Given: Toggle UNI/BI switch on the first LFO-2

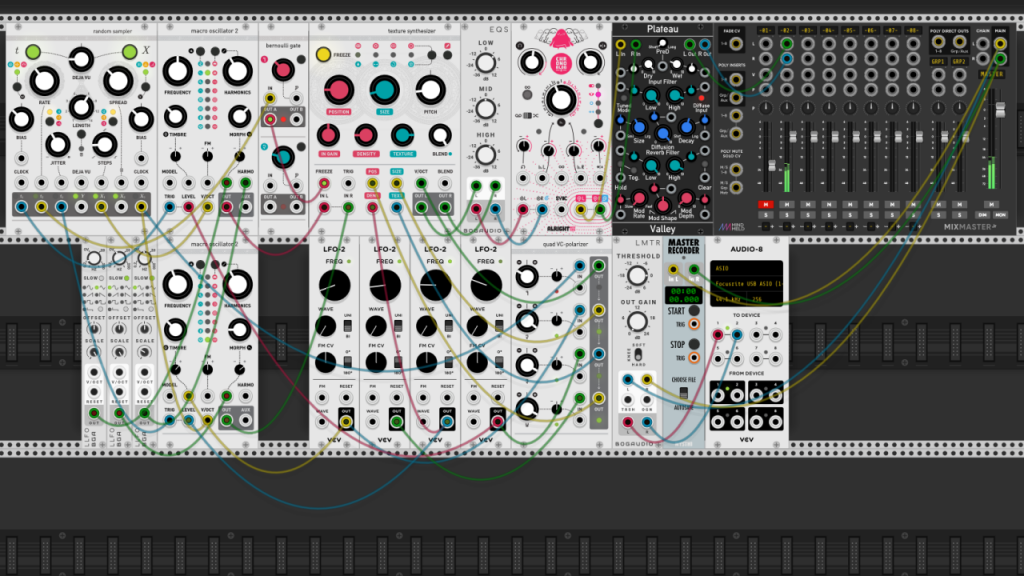Looking at the screenshot, I should (347, 325).
